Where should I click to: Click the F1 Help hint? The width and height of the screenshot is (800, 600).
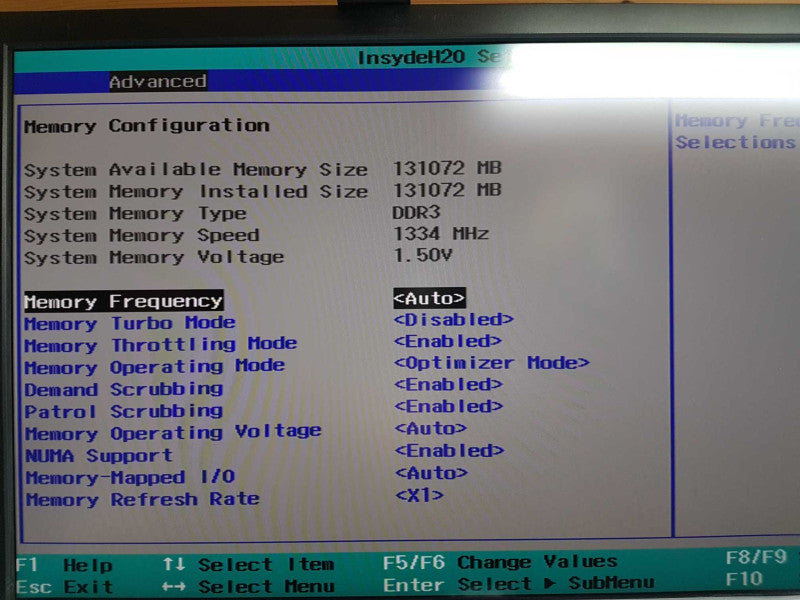pyautogui.click(x=64, y=565)
